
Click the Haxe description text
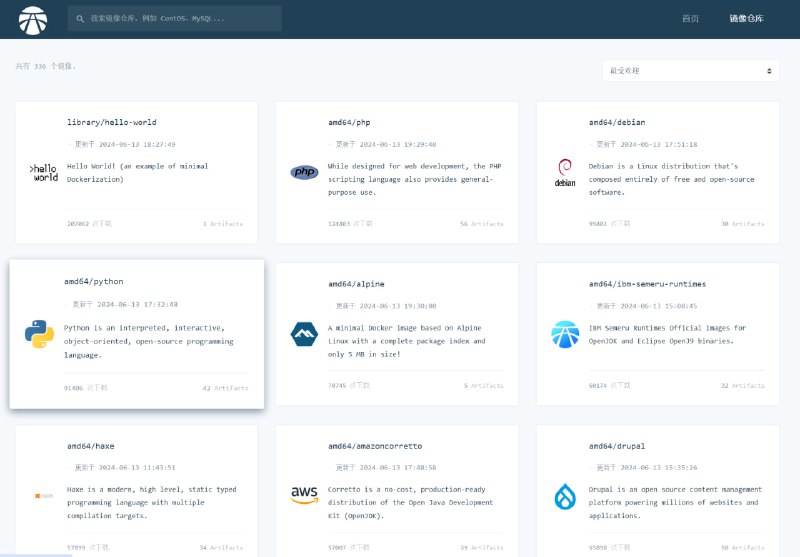(x=152, y=502)
